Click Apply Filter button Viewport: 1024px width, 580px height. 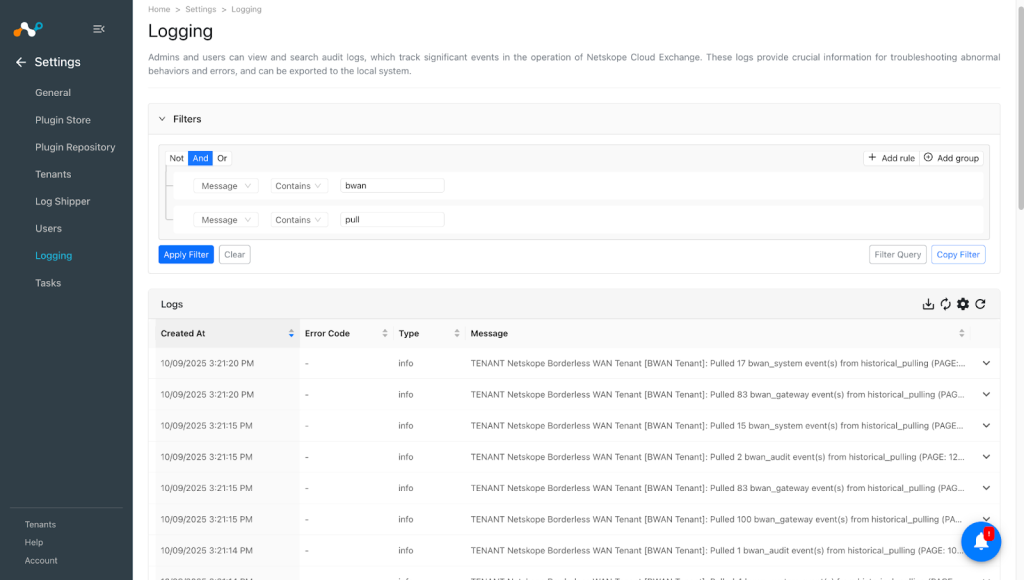coord(186,255)
